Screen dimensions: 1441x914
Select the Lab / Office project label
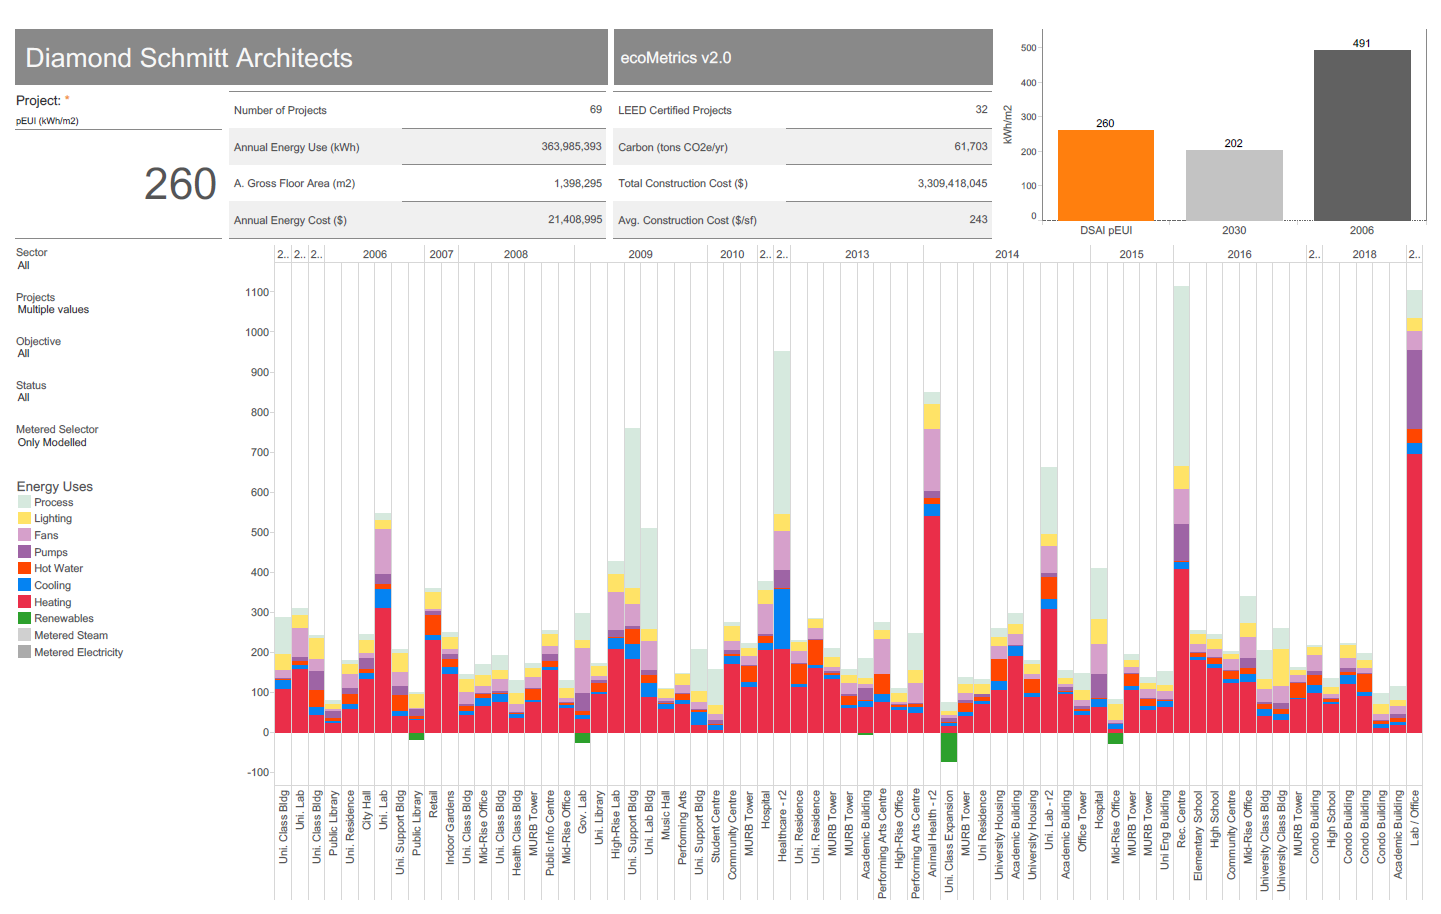tap(1414, 818)
